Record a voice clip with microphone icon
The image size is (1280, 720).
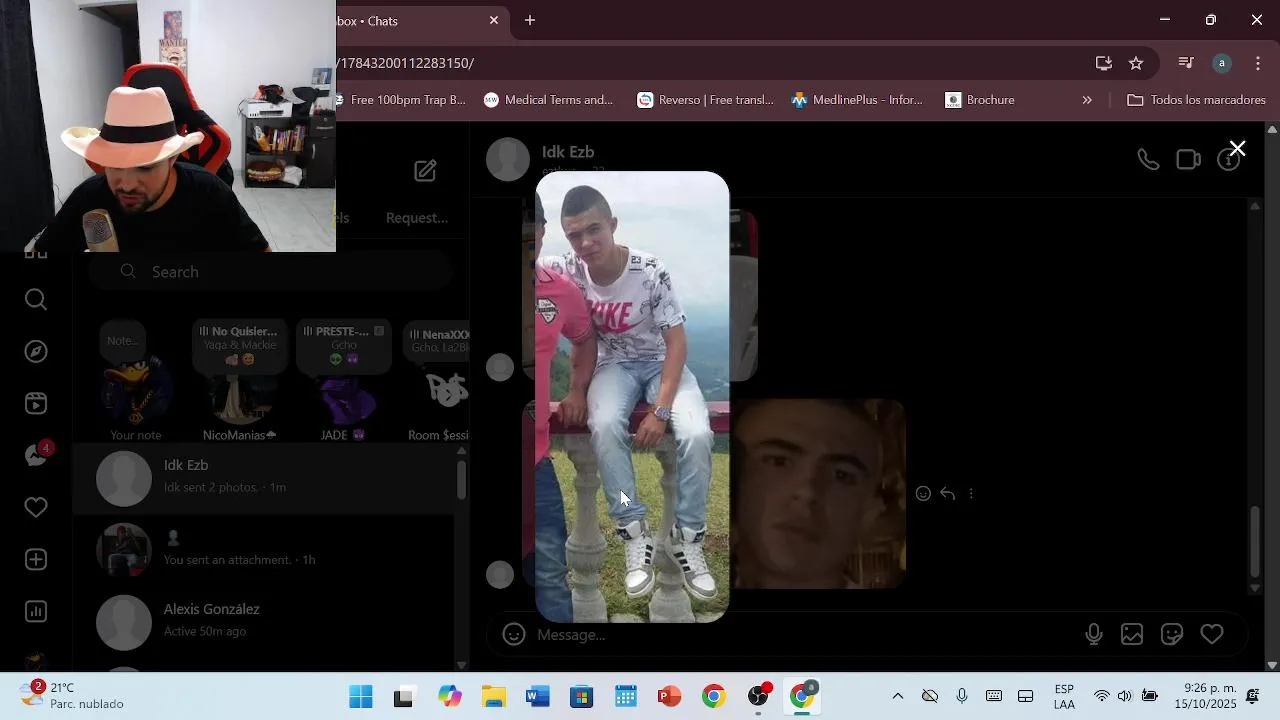click(x=1094, y=634)
